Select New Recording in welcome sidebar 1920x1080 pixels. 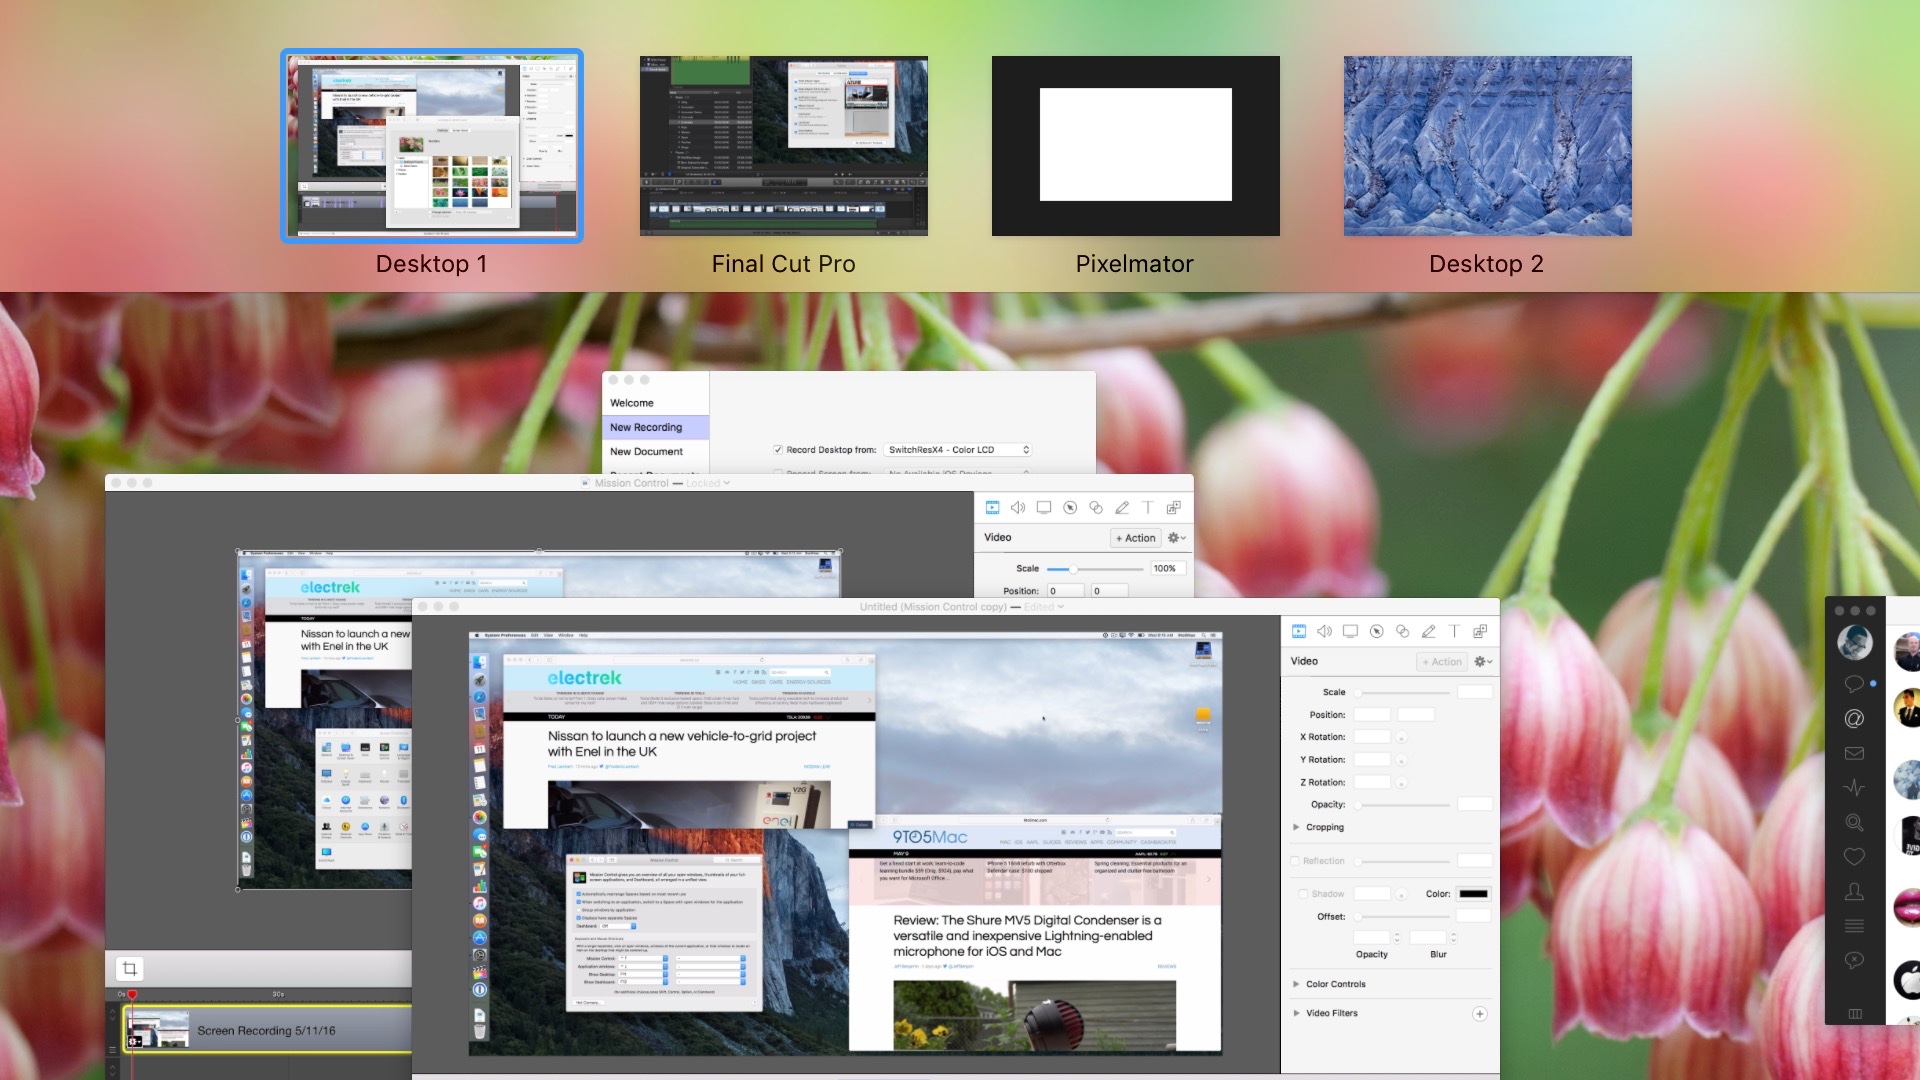(646, 427)
